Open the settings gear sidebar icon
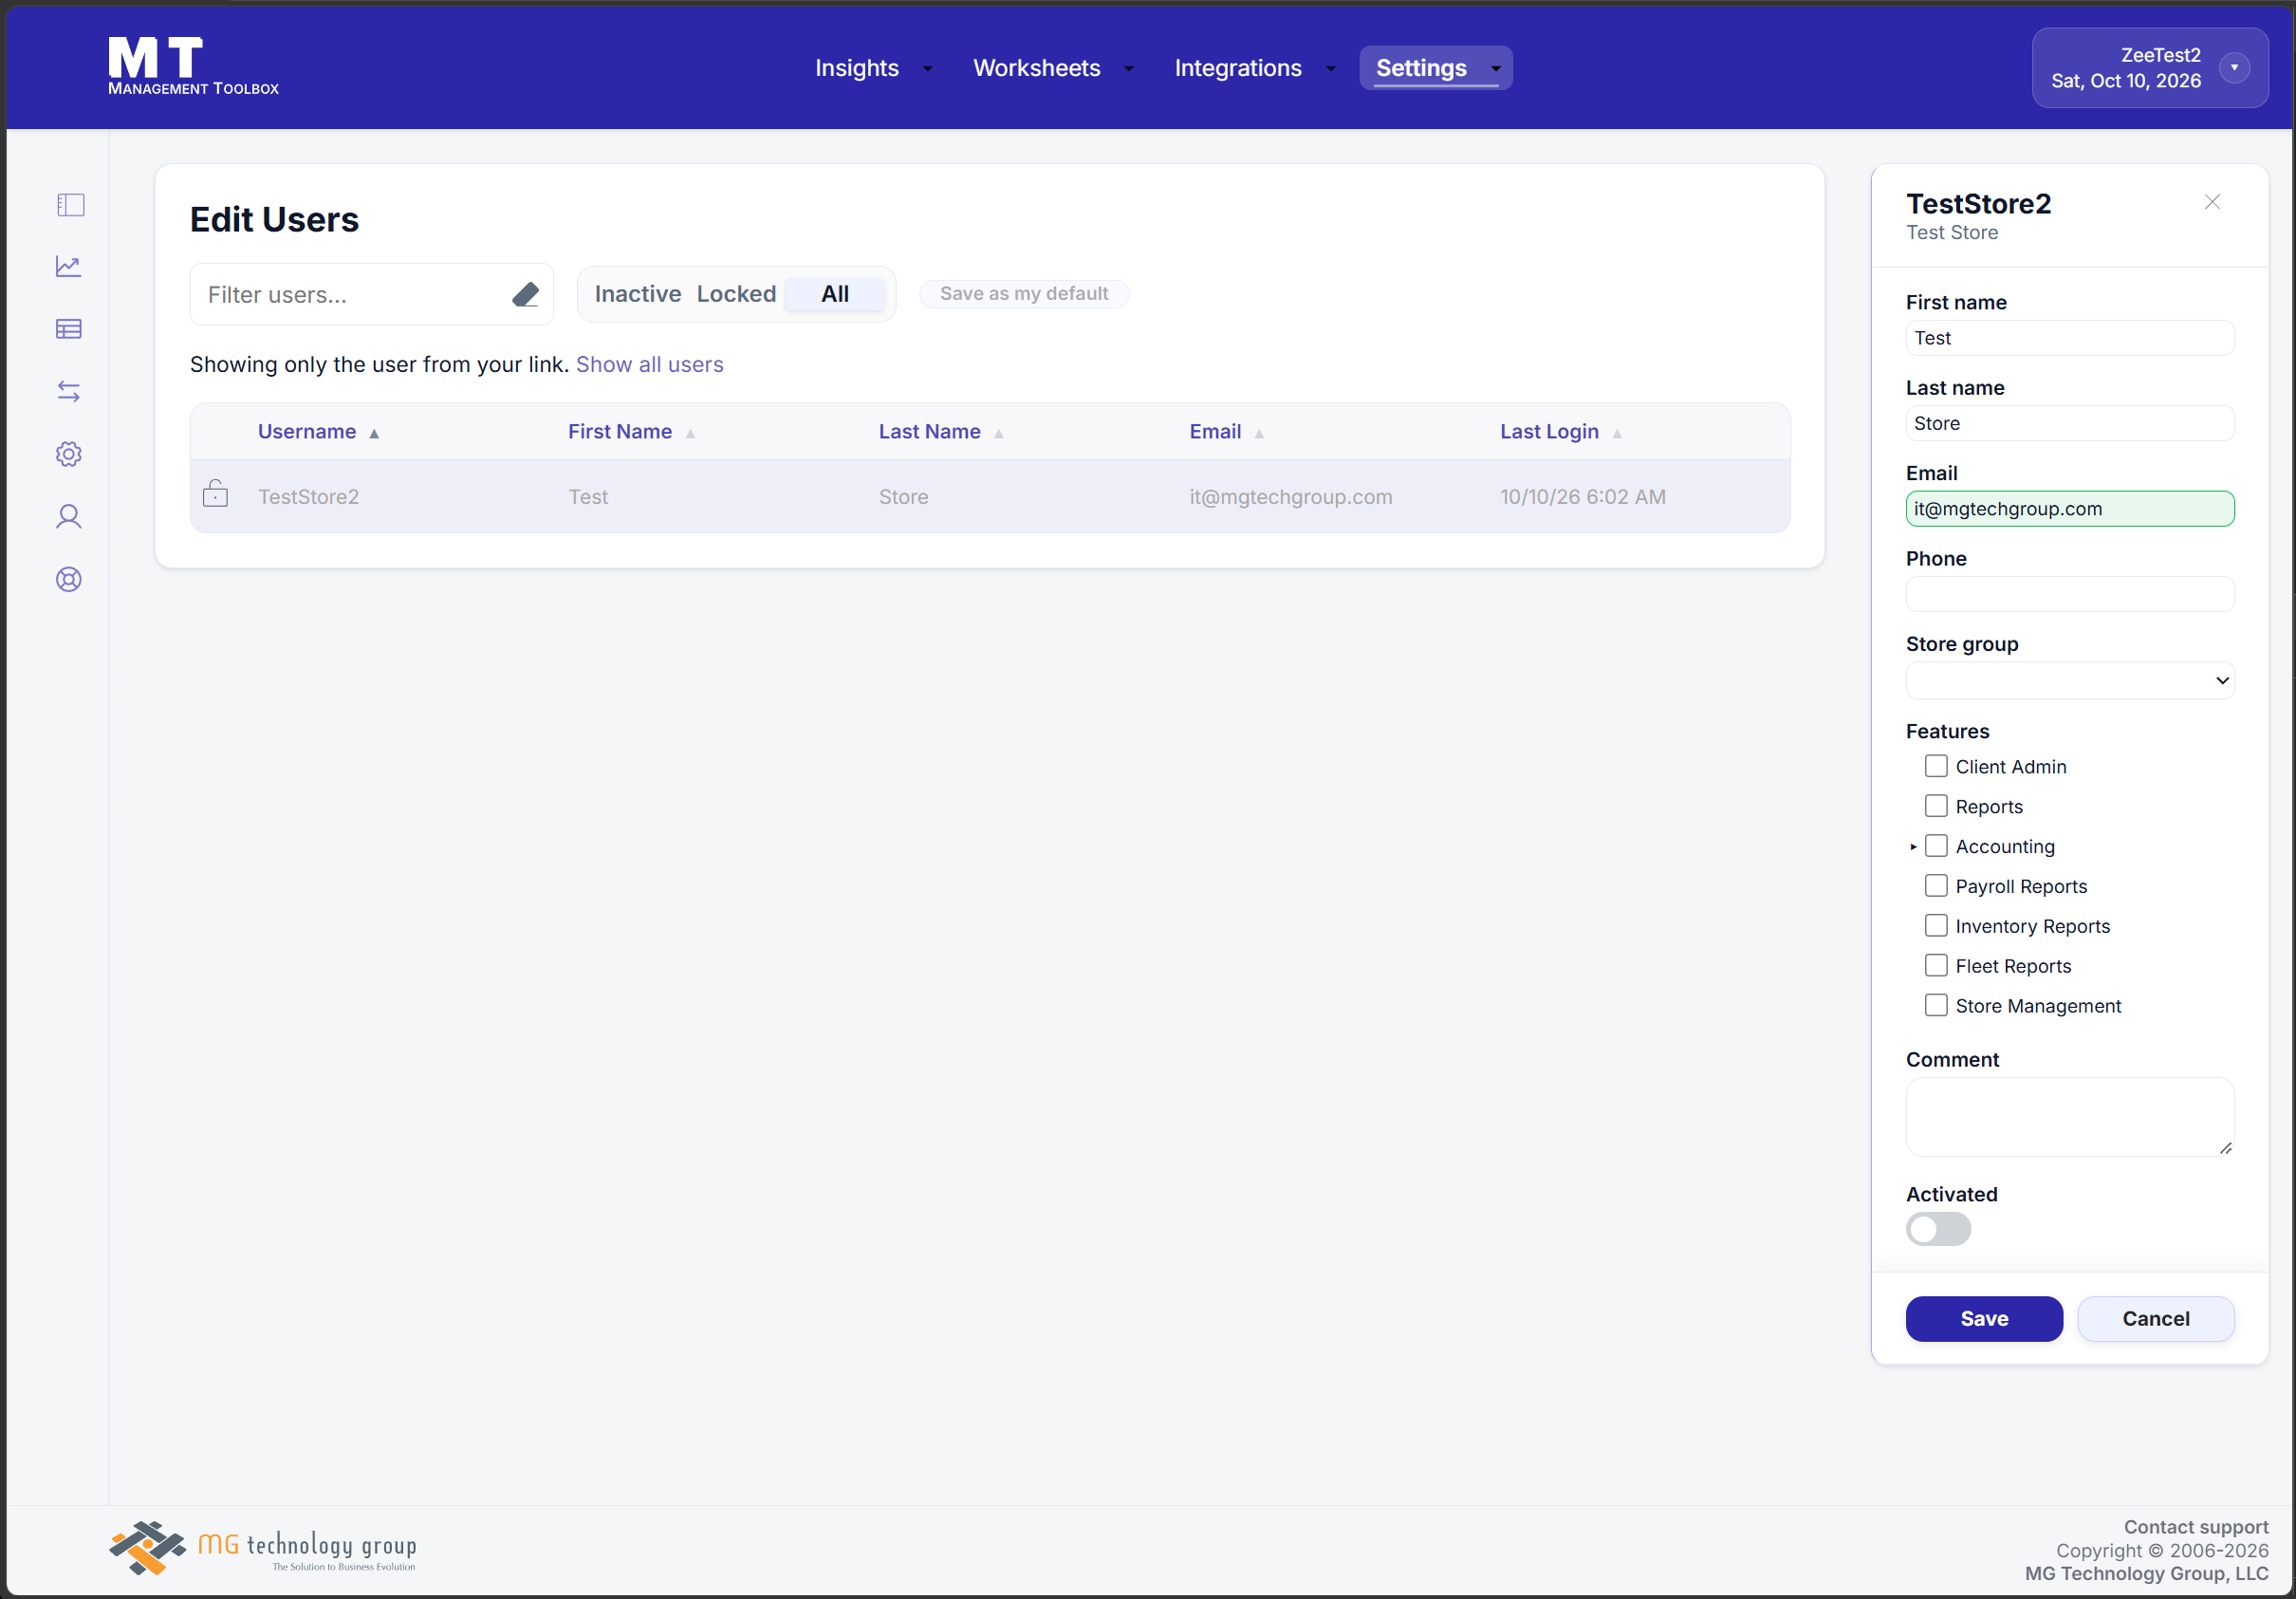 click(x=69, y=454)
